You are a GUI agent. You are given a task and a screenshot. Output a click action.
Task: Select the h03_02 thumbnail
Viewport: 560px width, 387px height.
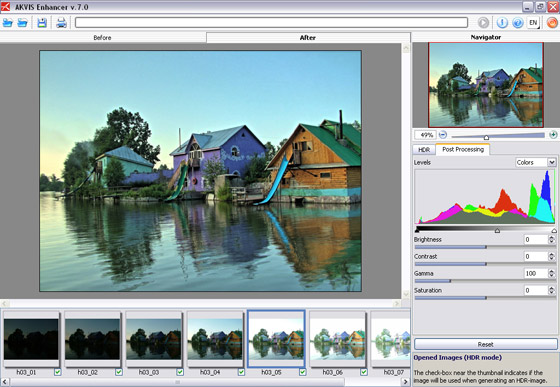tap(92, 339)
